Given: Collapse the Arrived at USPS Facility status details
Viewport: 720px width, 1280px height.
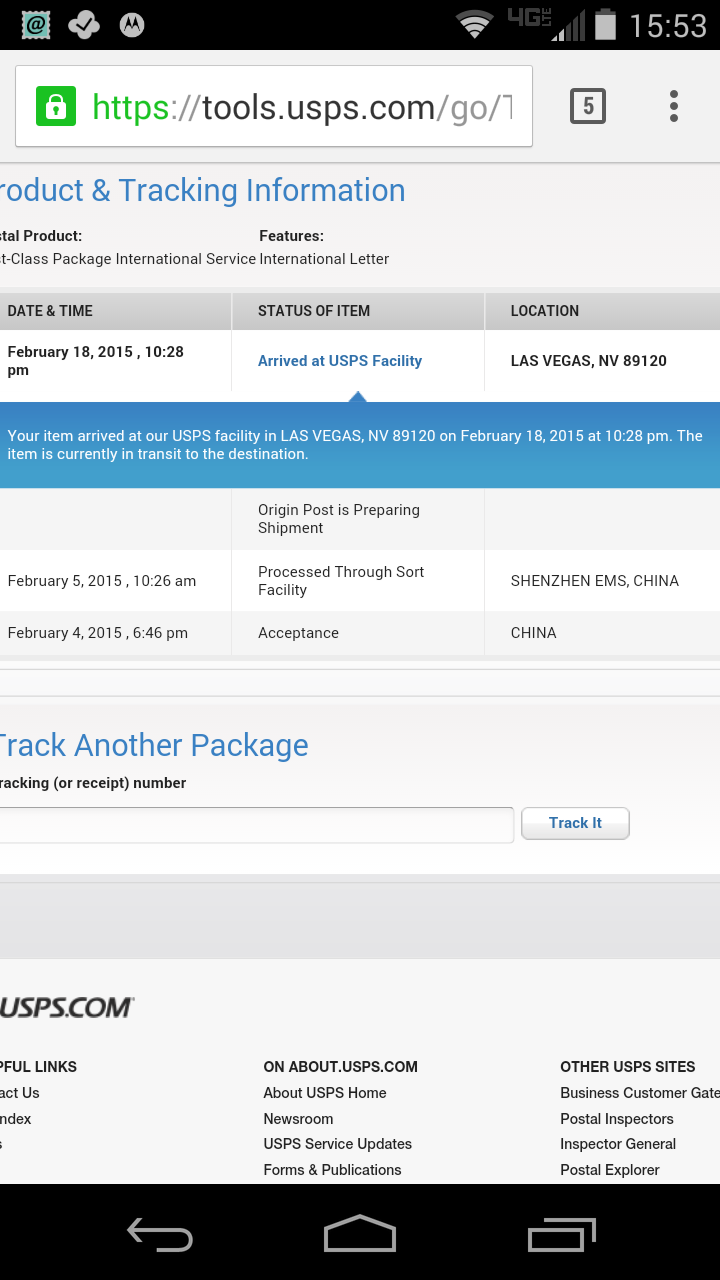Looking at the screenshot, I should coord(340,361).
